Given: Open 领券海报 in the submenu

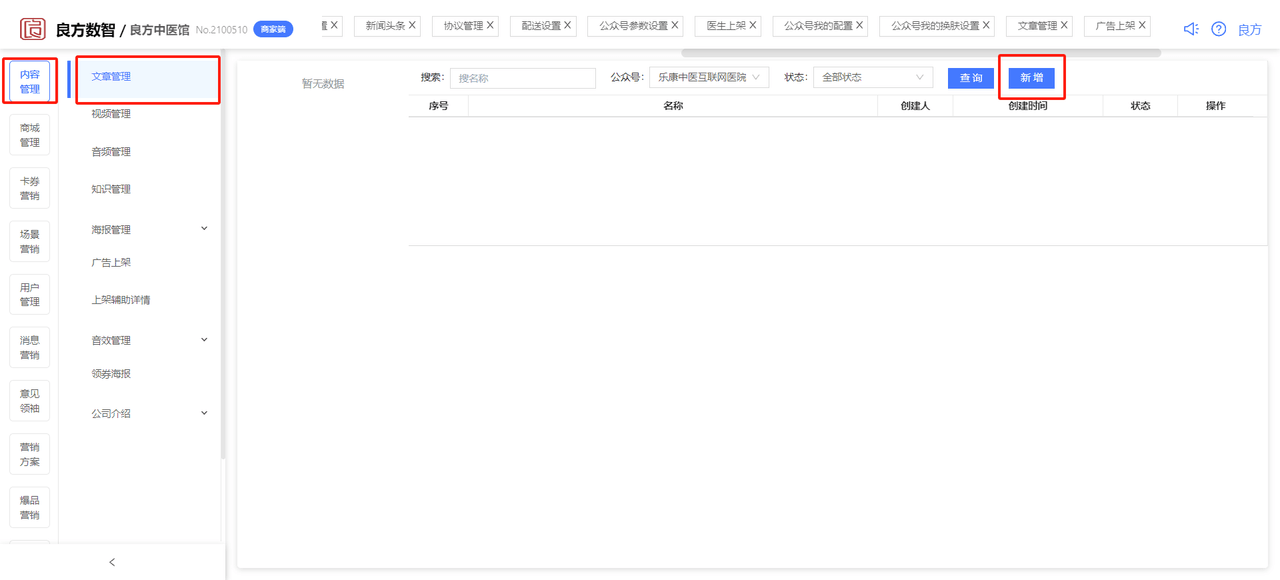Looking at the screenshot, I should click(111, 374).
